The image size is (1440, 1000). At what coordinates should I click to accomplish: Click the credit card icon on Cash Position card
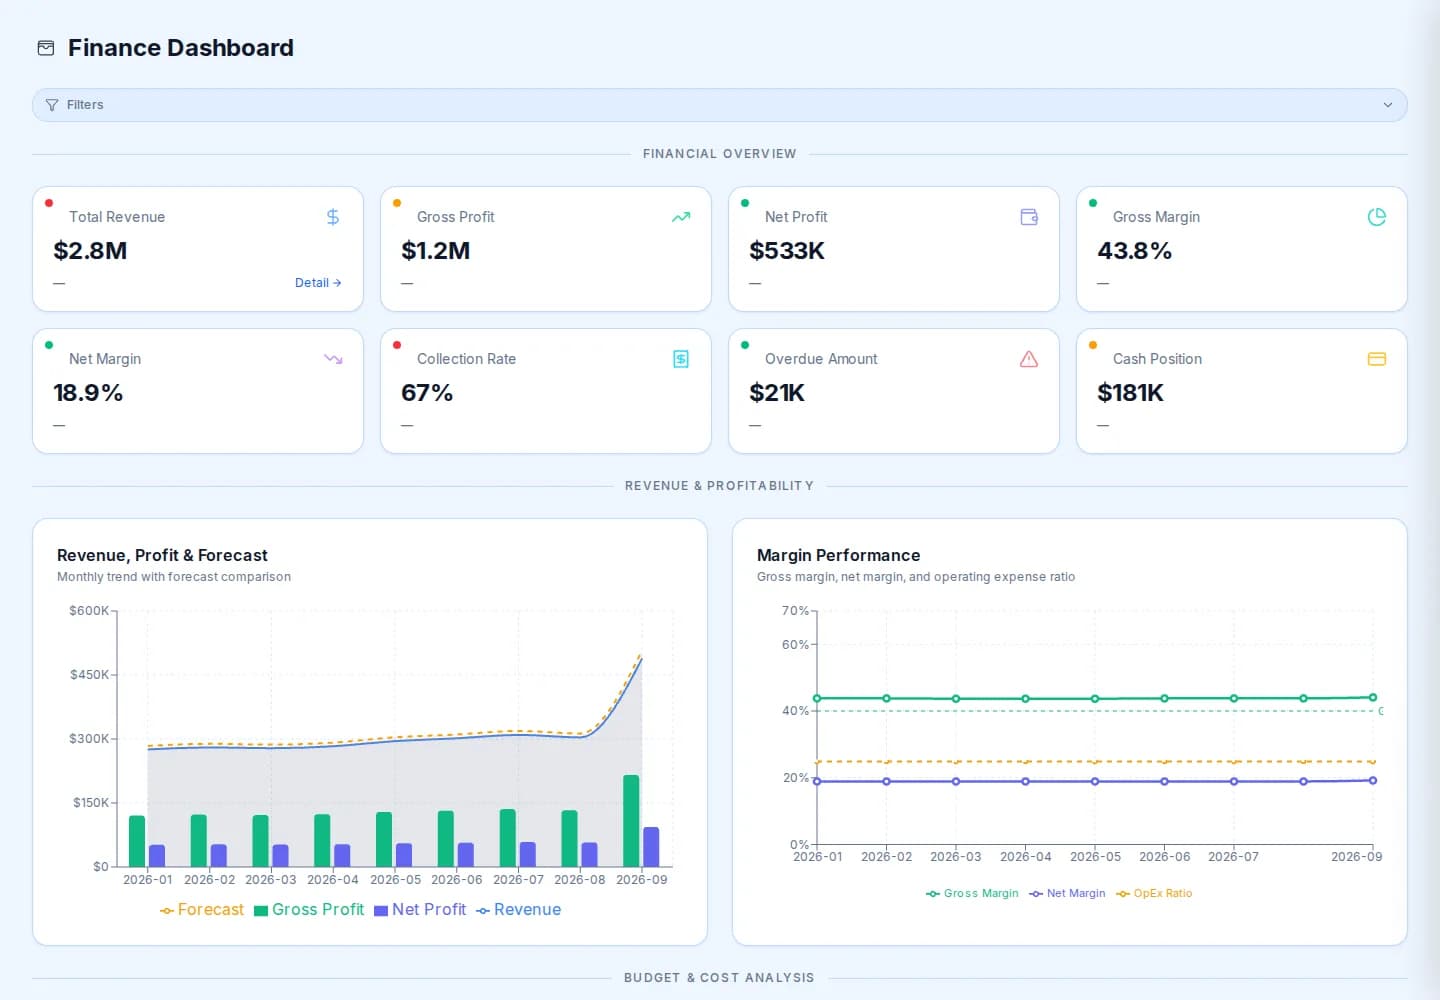pyautogui.click(x=1377, y=359)
